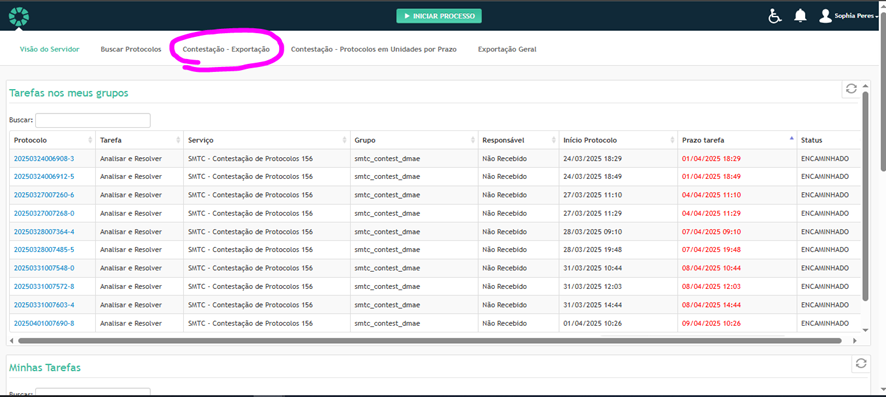Click the Minhas Tarefas heading
The height and width of the screenshot is (397, 886).
(x=45, y=368)
